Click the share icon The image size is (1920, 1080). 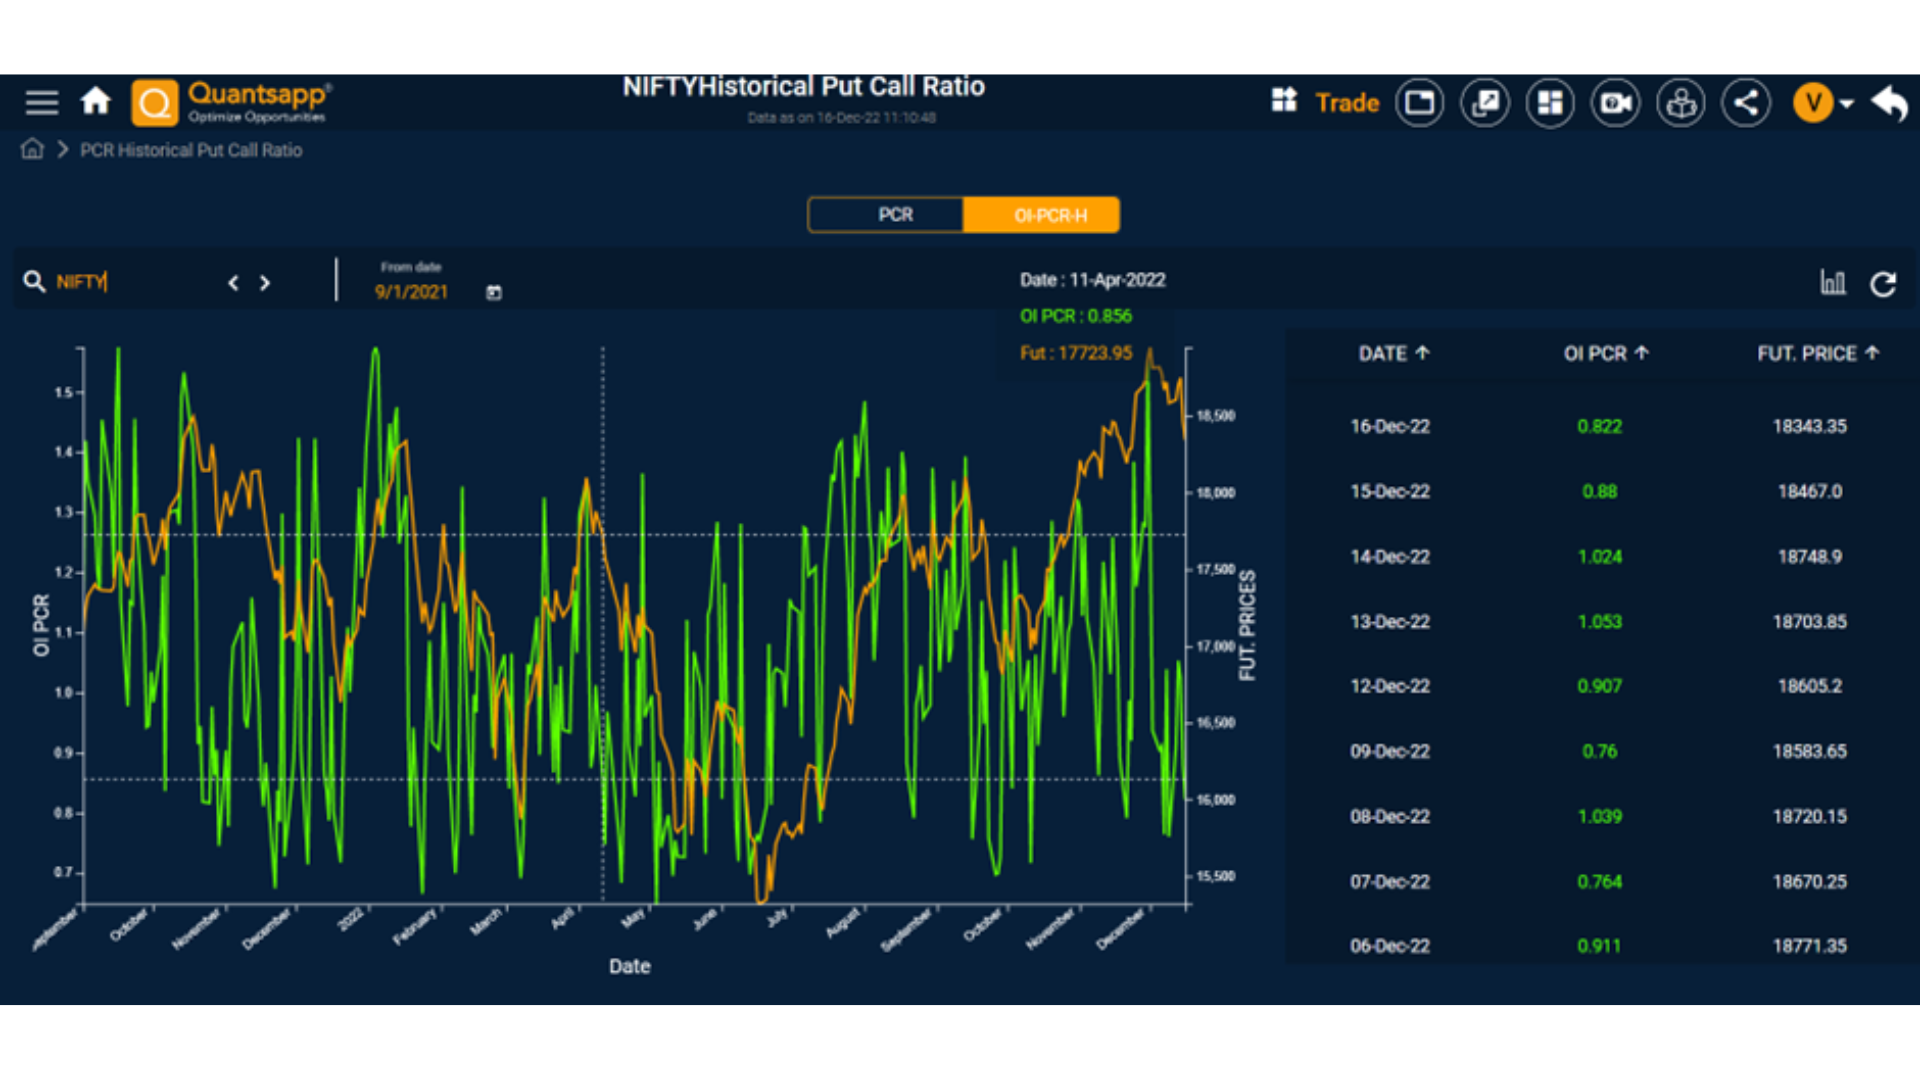(1746, 103)
